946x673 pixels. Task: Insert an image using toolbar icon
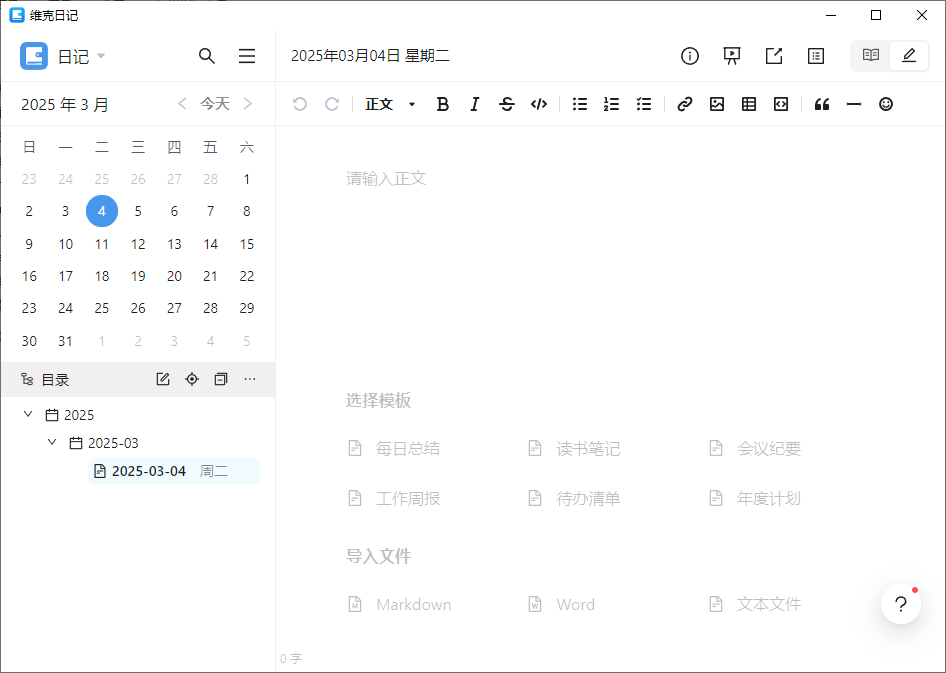point(717,104)
